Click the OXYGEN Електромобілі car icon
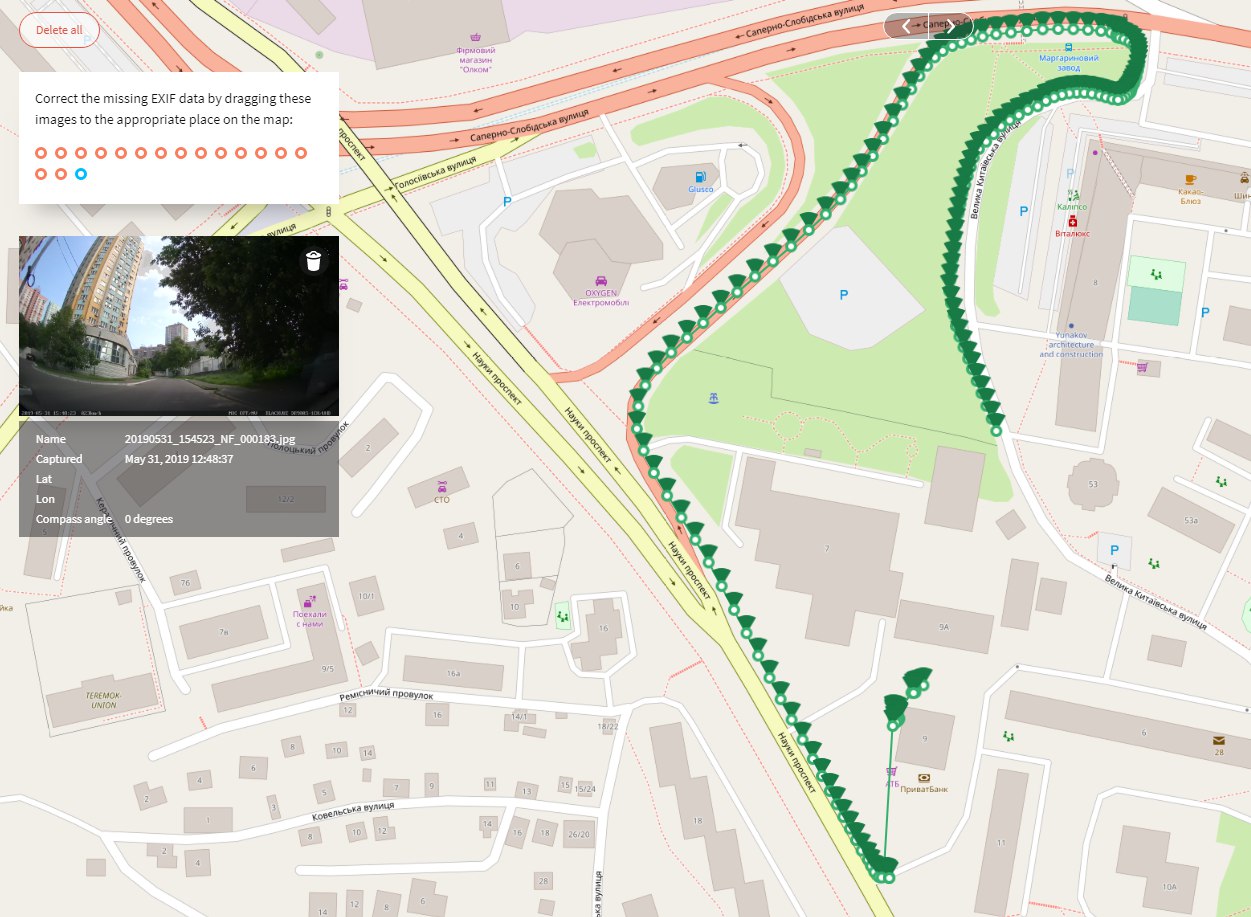 pos(600,281)
